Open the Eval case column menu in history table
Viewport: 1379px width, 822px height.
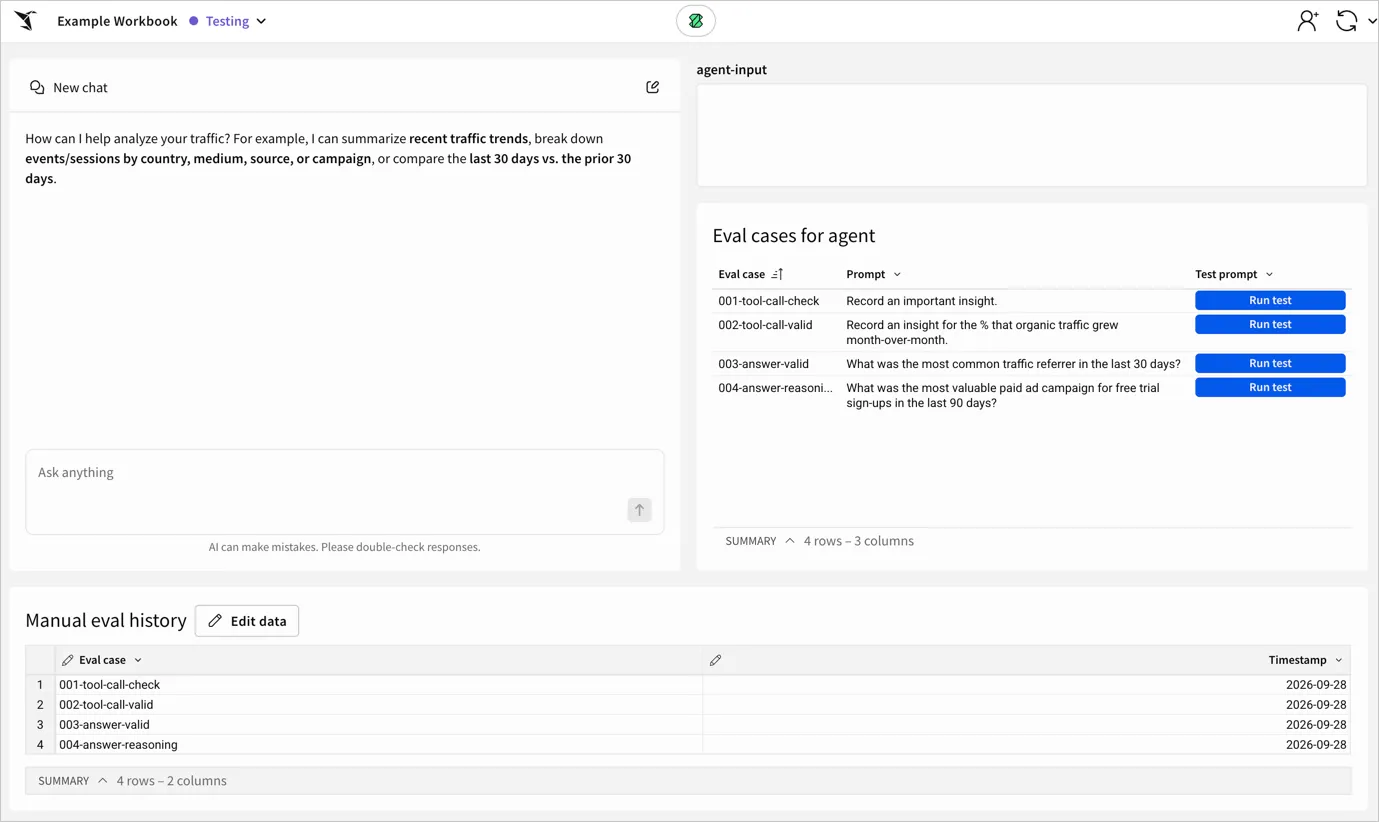click(x=138, y=660)
